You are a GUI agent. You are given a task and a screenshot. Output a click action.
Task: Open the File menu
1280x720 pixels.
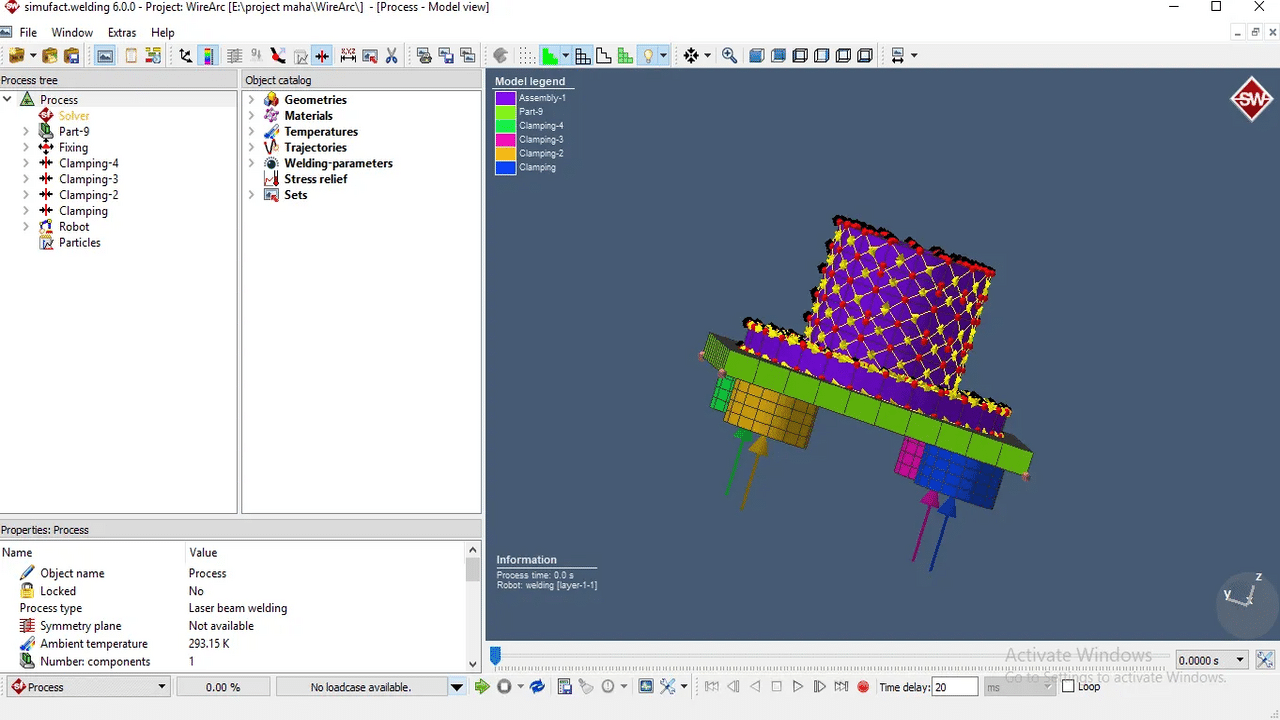[x=28, y=33]
